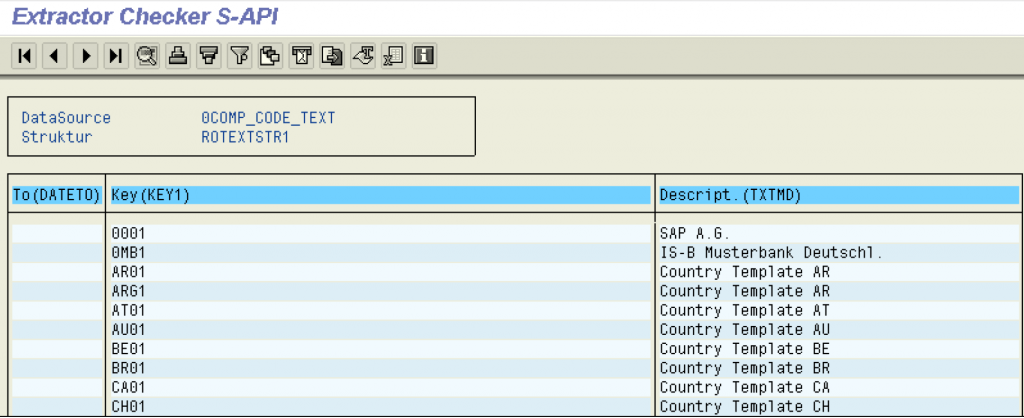This screenshot has height=418, width=1024.
Task: Click the overlapping windows layout icon
Action: tap(270, 56)
